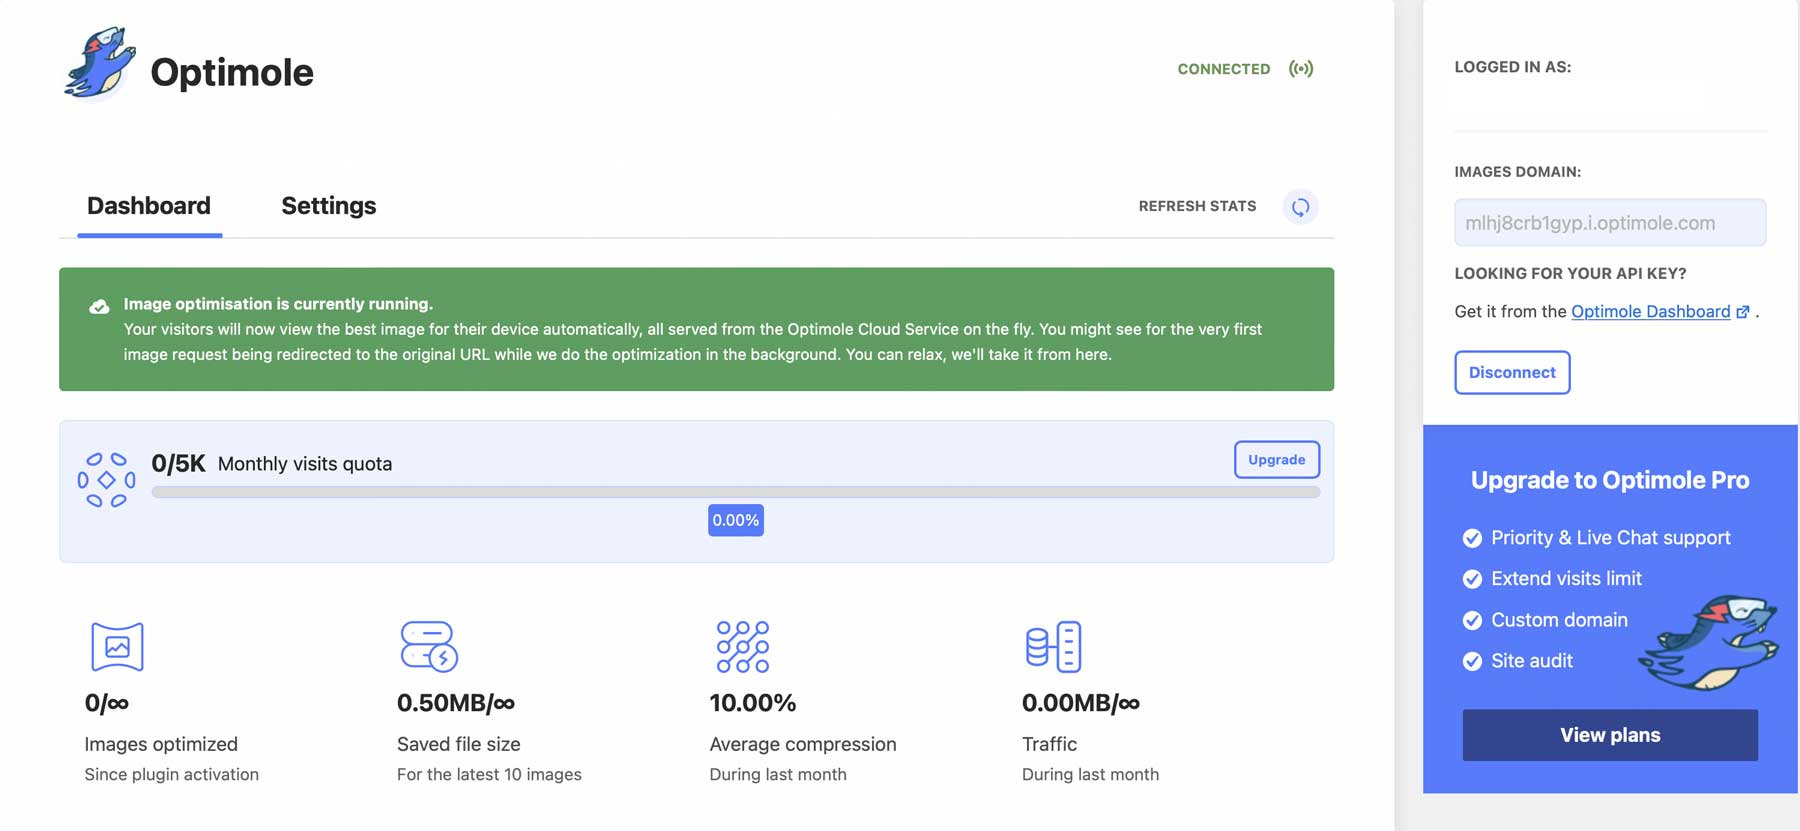The height and width of the screenshot is (831, 1800).
Task: Click the 0.50MB/∞ saved size value
Action: click(456, 703)
